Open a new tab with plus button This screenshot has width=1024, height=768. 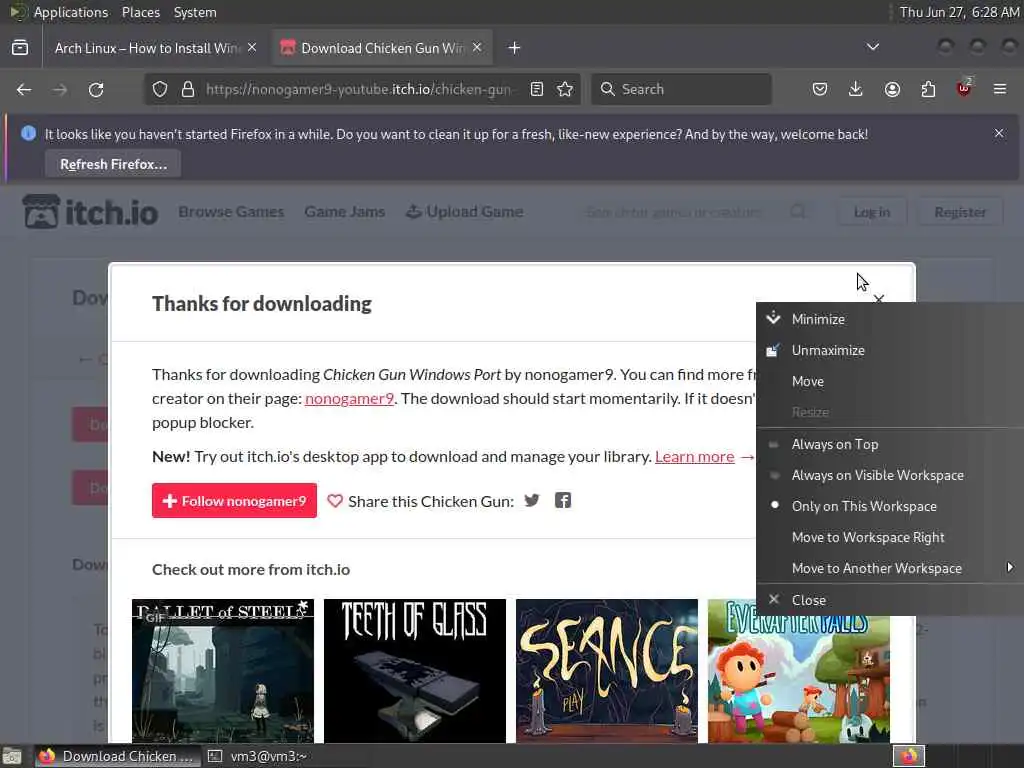pos(515,48)
